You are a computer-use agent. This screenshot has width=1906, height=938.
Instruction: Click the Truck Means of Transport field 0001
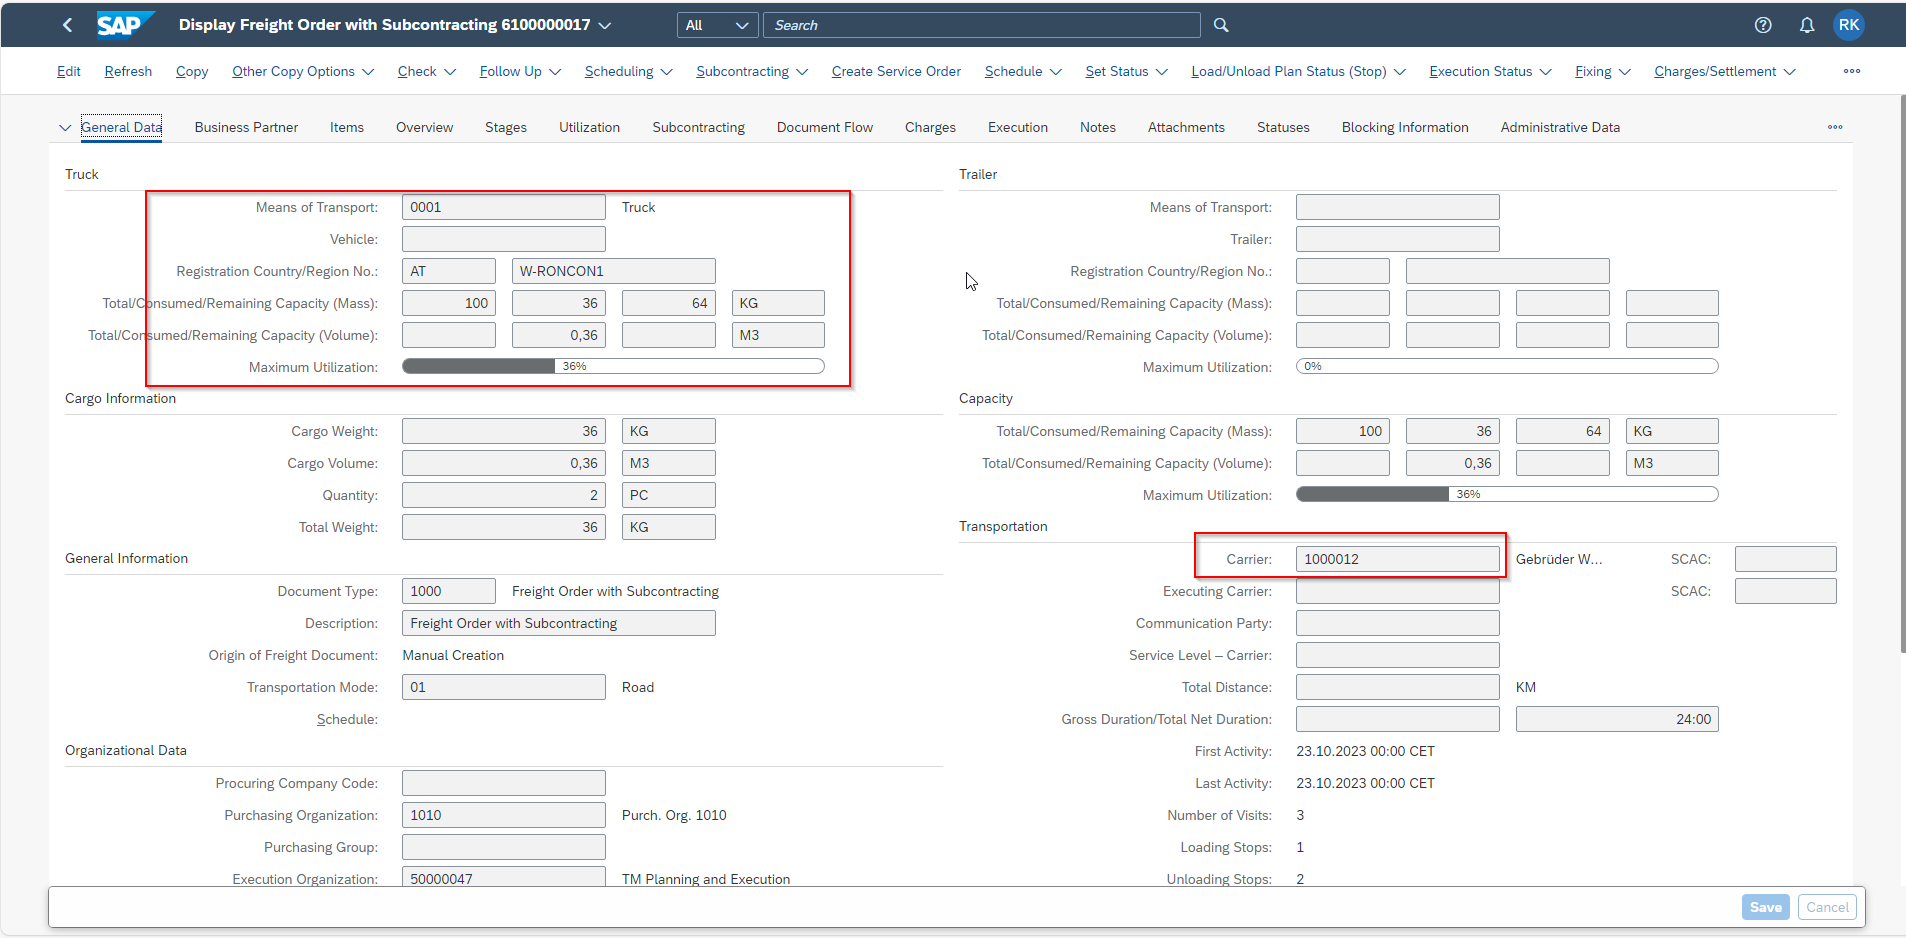tap(503, 207)
